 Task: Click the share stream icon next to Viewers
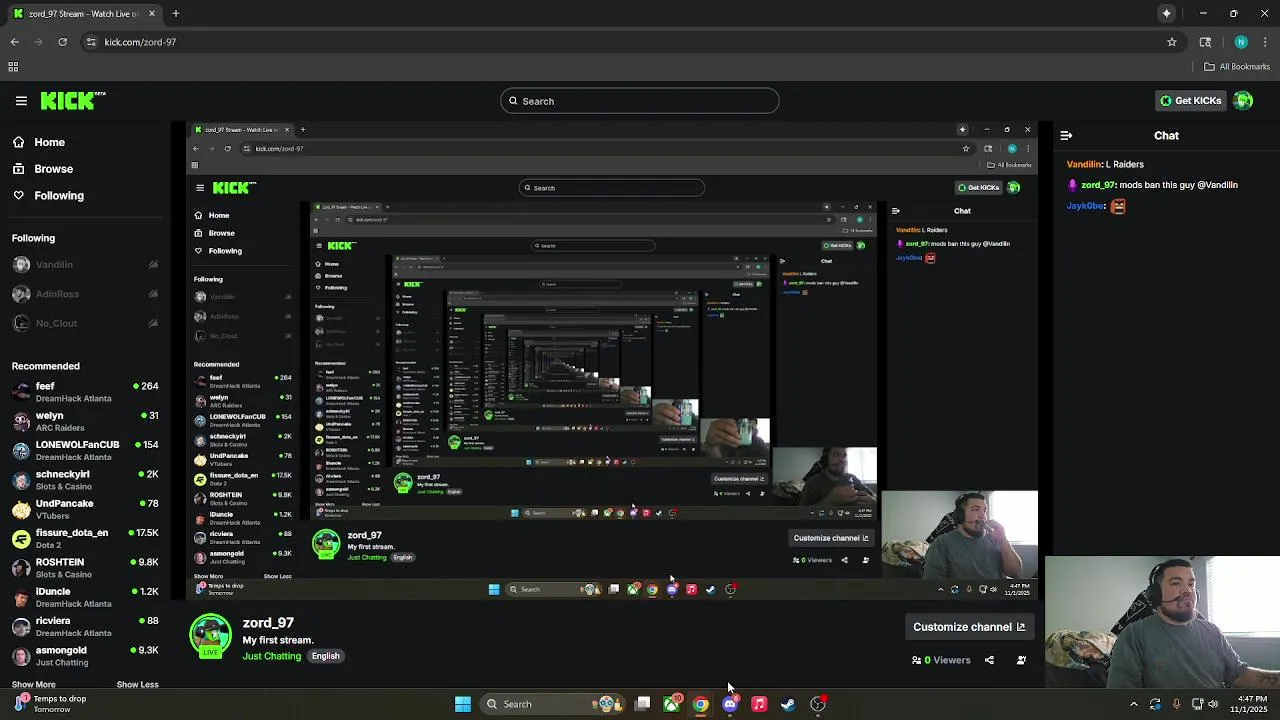[x=989, y=660]
